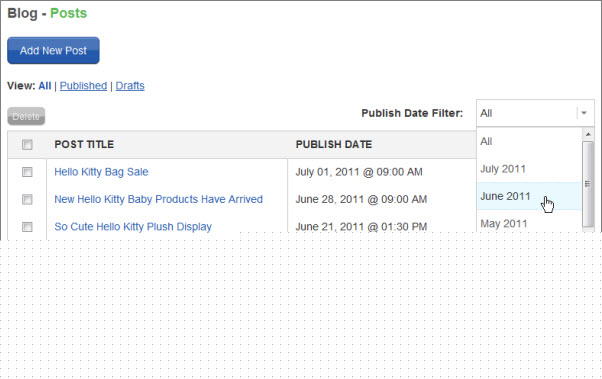The image size is (602, 379).
Task: Show only Drafts posts
Action: (130, 86)
